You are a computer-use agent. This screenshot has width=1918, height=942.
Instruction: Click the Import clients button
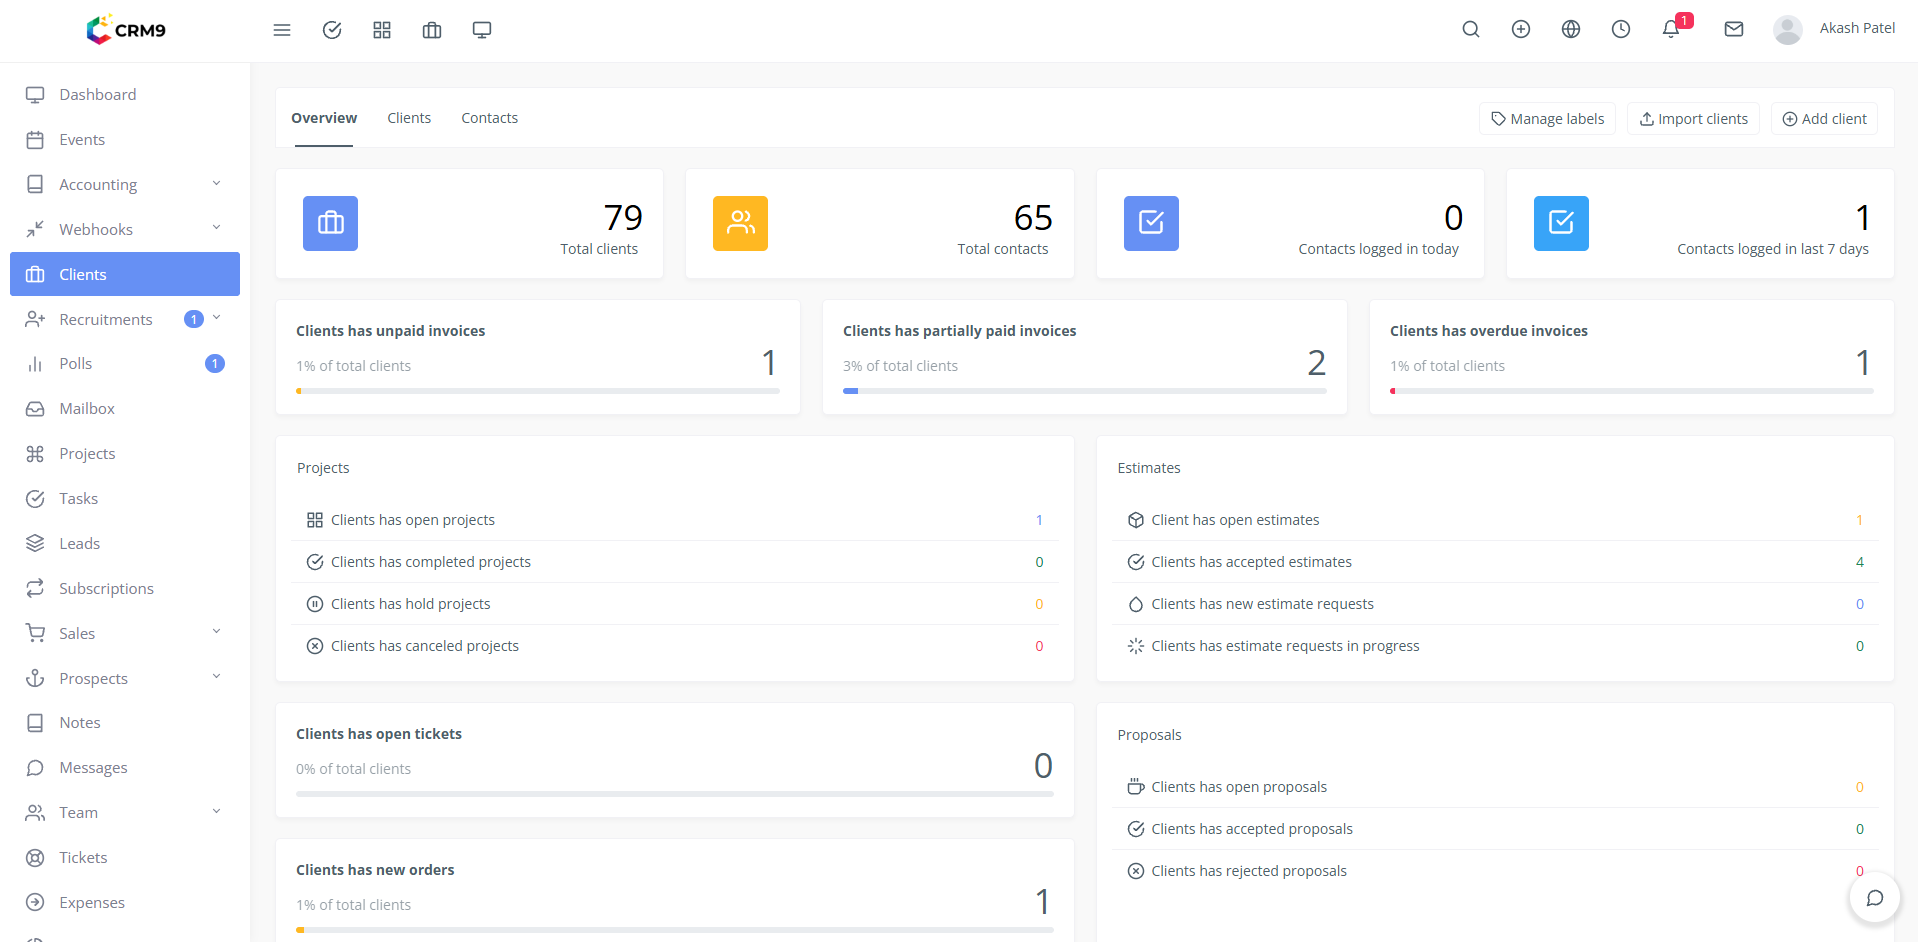tap(1693, 119)
